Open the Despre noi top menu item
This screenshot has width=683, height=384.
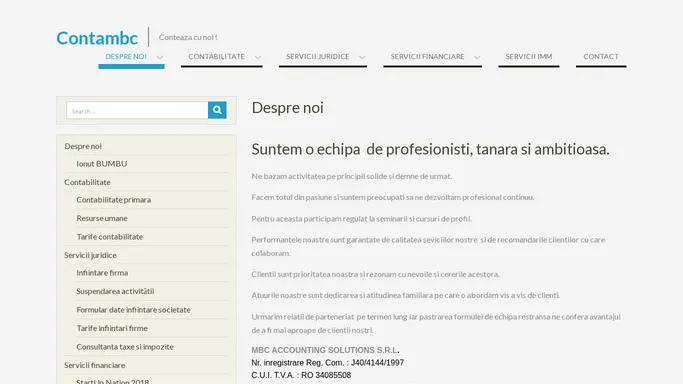tap(126, 57)
